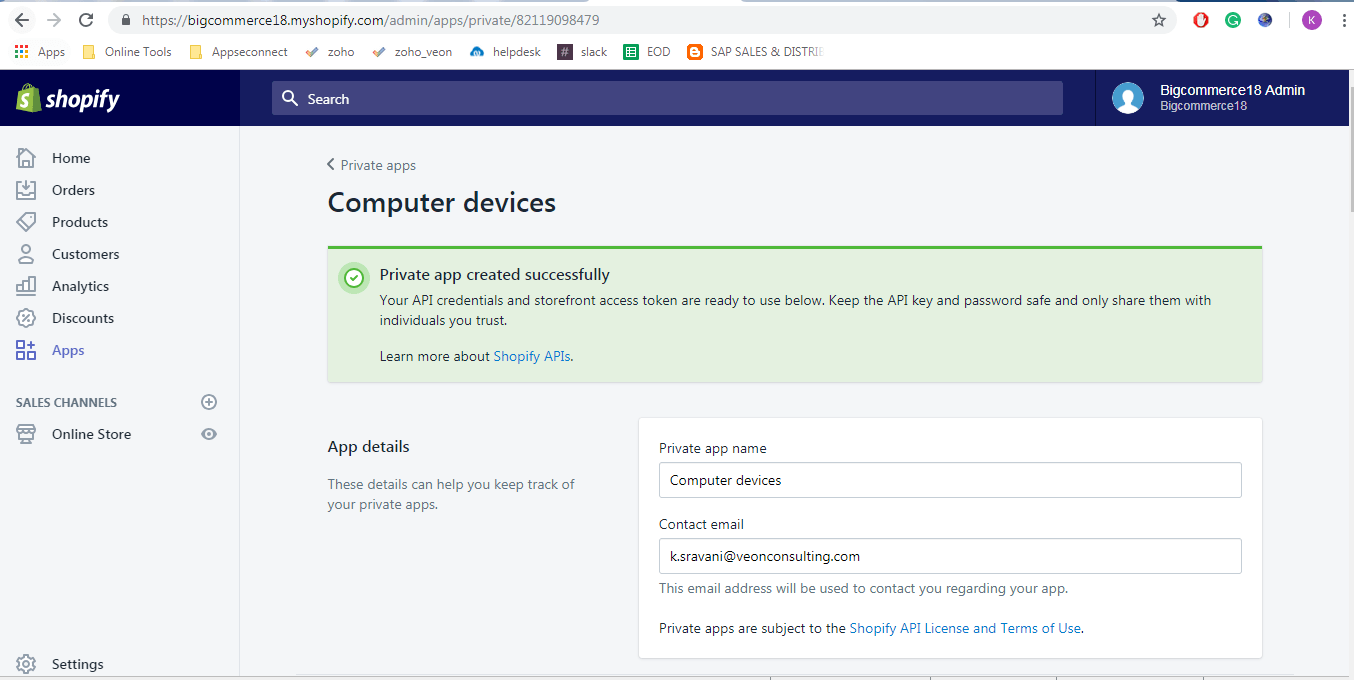1354x680 pixels.
Task: Click the magnifier icon in the search bar
Action: pyautogui.click(x=290, y=98)
